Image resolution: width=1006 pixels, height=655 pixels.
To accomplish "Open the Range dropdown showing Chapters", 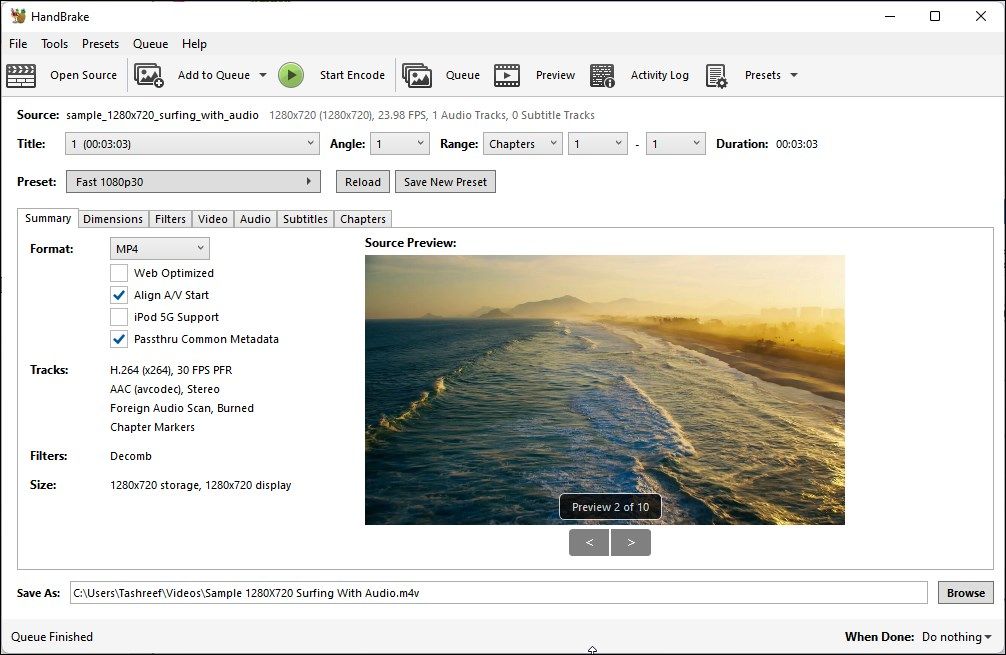I will coord(522,143).
